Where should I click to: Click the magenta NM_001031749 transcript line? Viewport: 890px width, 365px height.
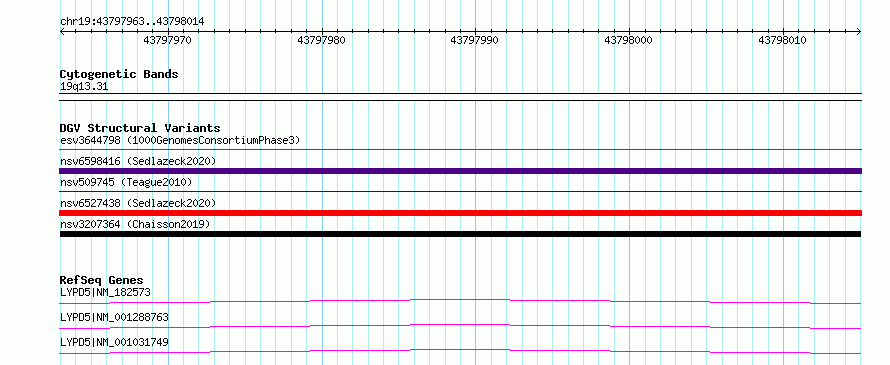(x=461, y=351)
